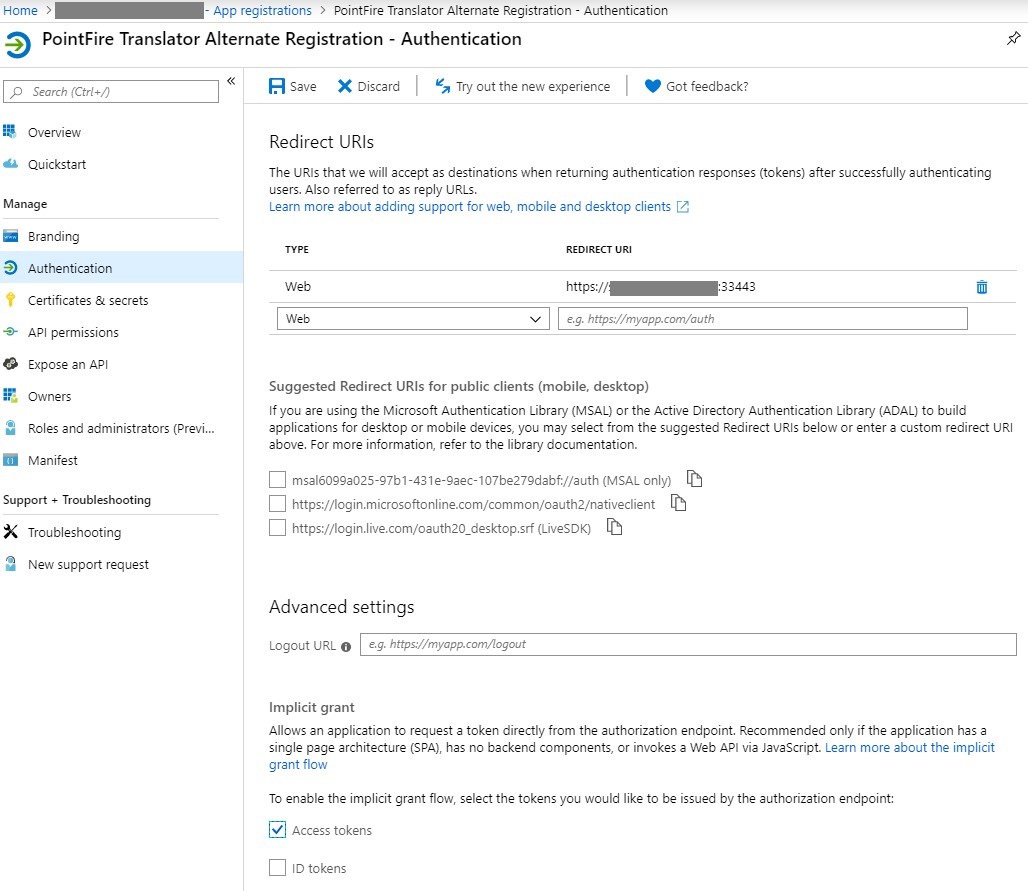Screen dimensions: 1028x891
Task: Copy the login.microsoftonline.com nativeclient URI
Action: click(679, 503)
